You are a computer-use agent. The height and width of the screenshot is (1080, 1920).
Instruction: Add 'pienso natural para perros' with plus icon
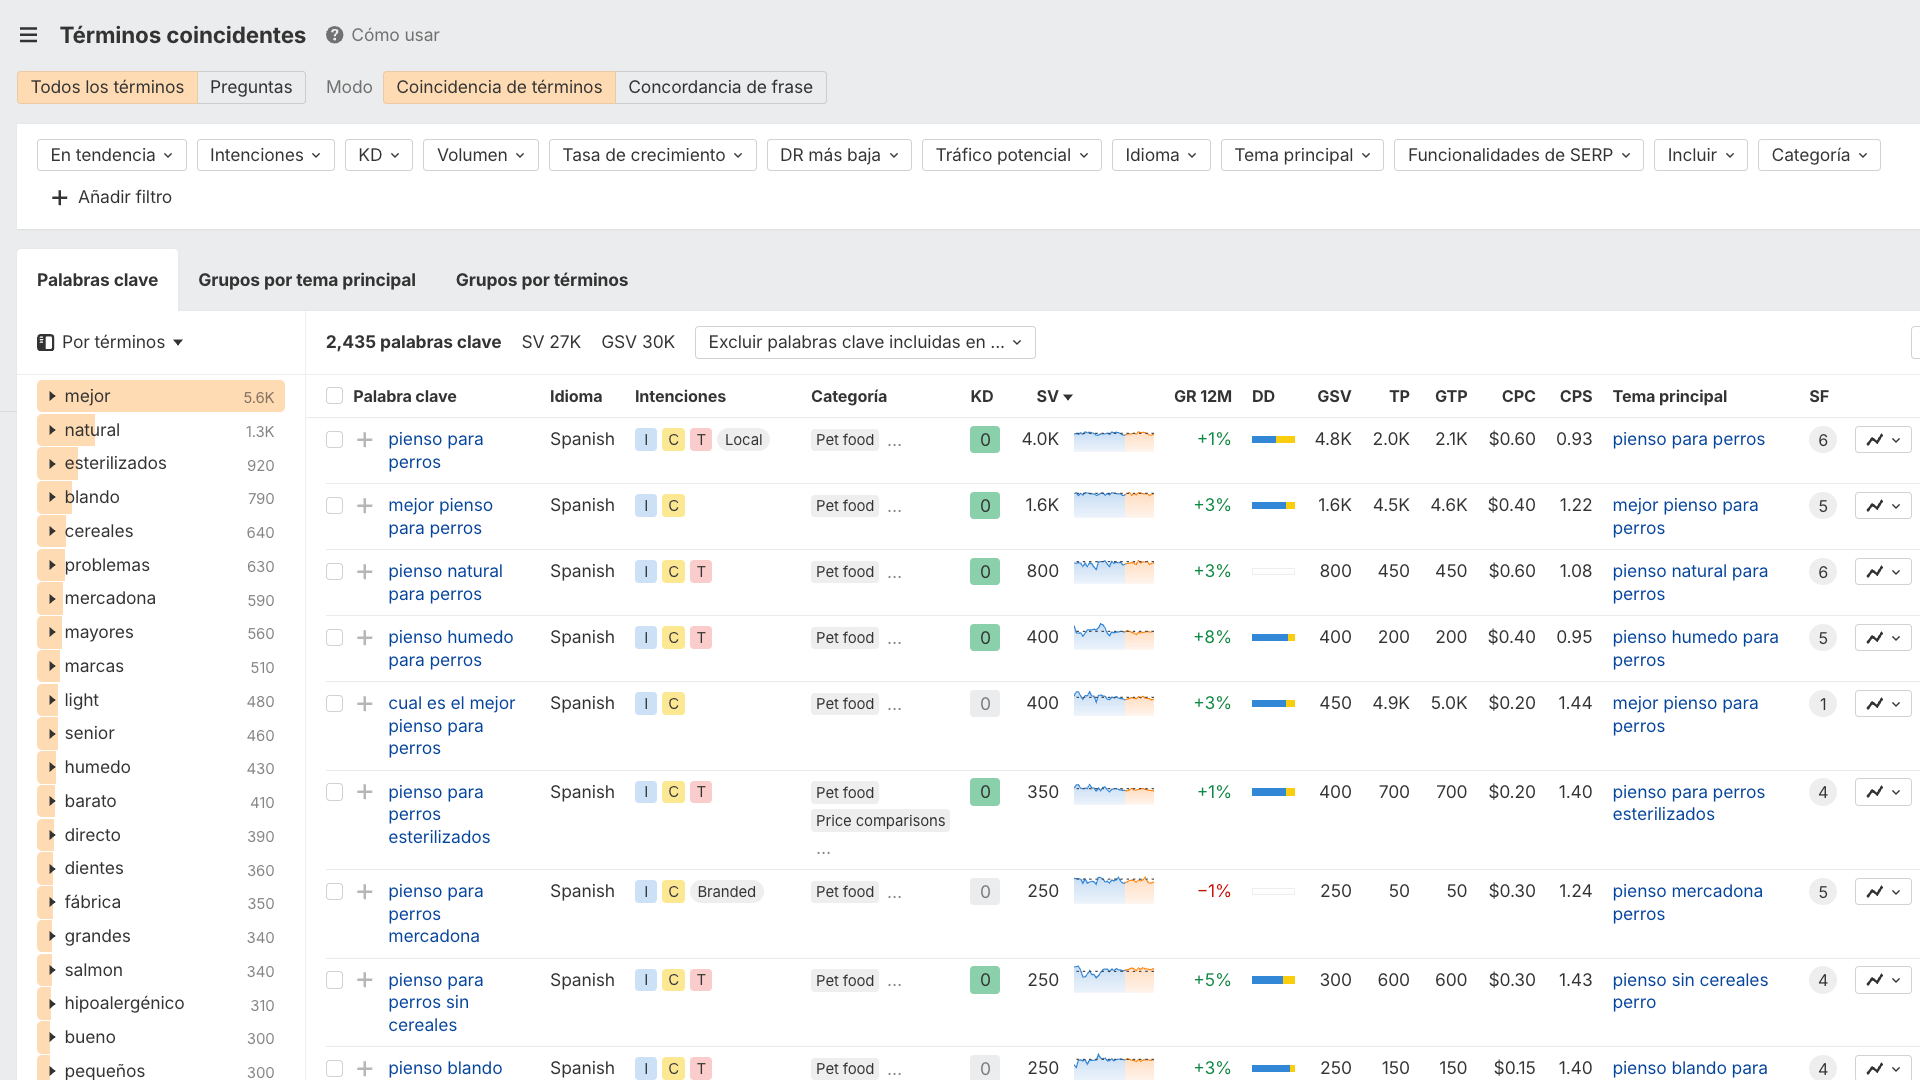tap(365, 572)
